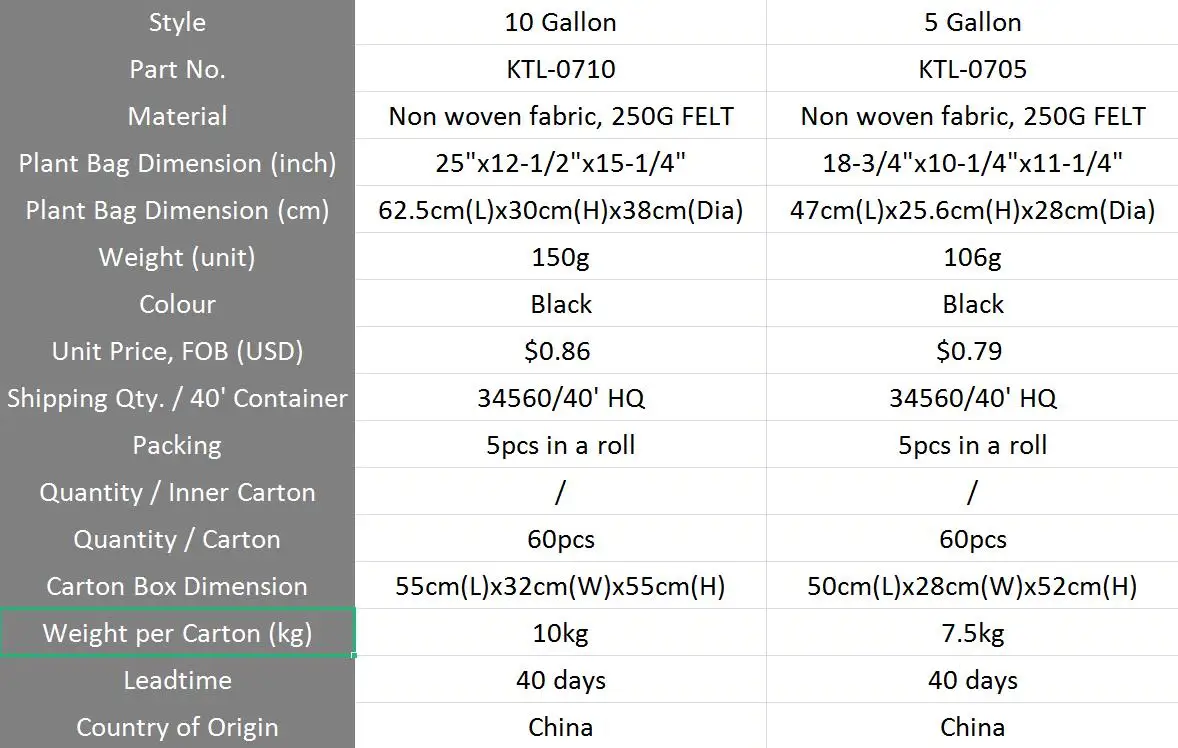Click the 7.5kg carton weight cell
The height and width of the screenshot is (748, 1178).
[x=972, y=633]
